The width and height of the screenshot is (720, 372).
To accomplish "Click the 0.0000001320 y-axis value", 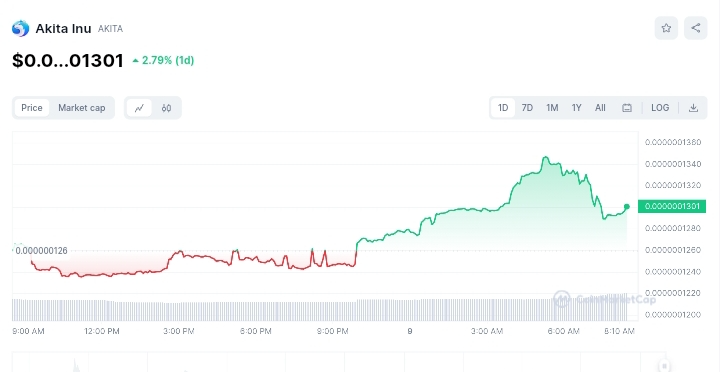I will (x=673, y=185).
